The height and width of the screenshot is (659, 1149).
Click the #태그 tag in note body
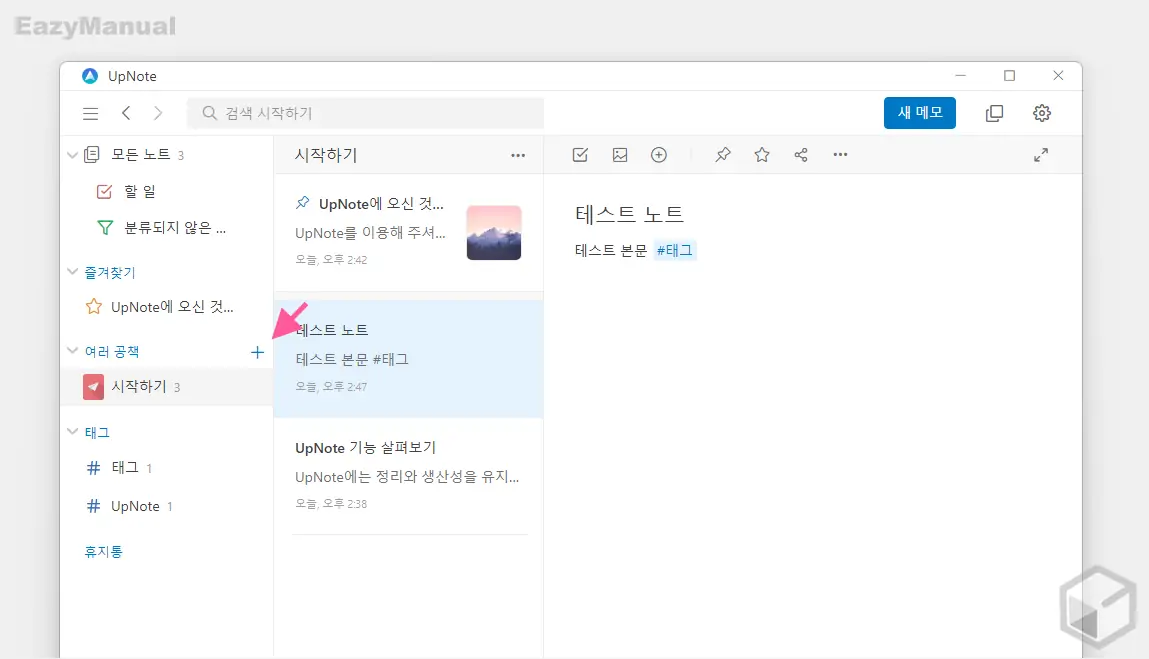click(x=674, y=251)
